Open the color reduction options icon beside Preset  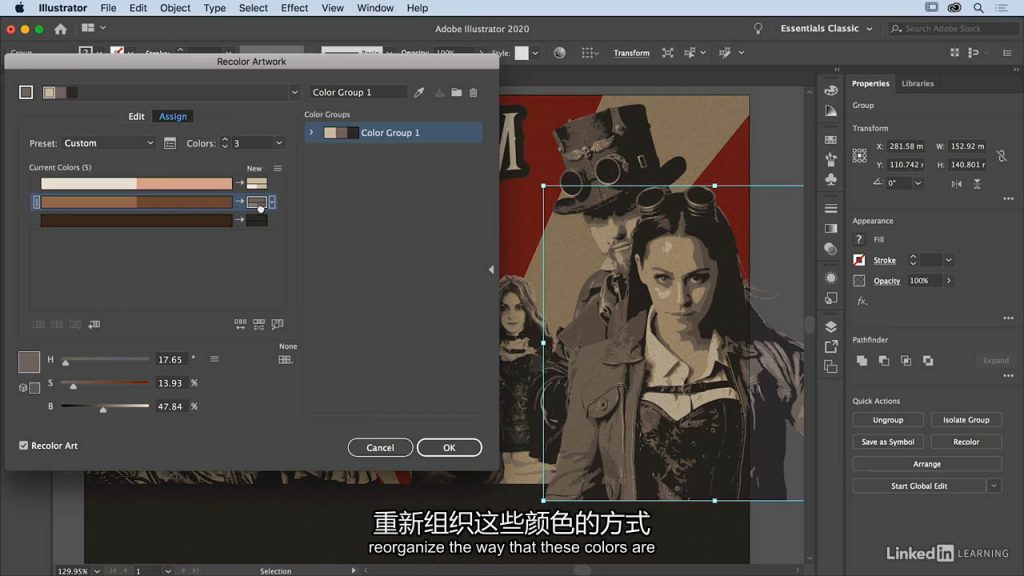click(x=170, y=143)
